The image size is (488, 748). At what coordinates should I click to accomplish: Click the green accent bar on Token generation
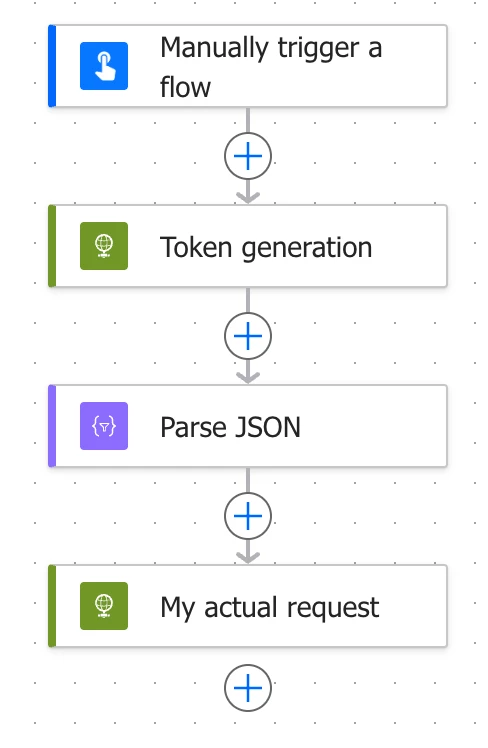tap(52, 246)
